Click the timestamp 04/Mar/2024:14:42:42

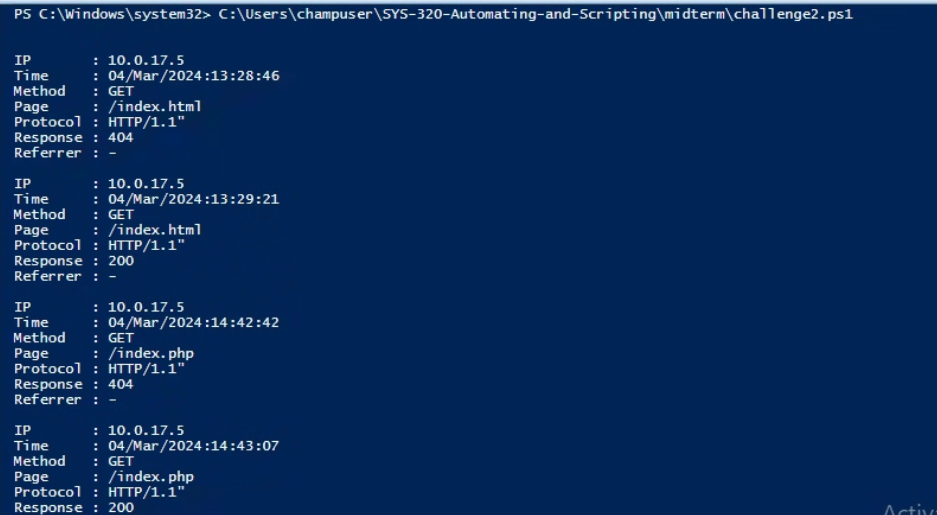click(x=193, y=322)
